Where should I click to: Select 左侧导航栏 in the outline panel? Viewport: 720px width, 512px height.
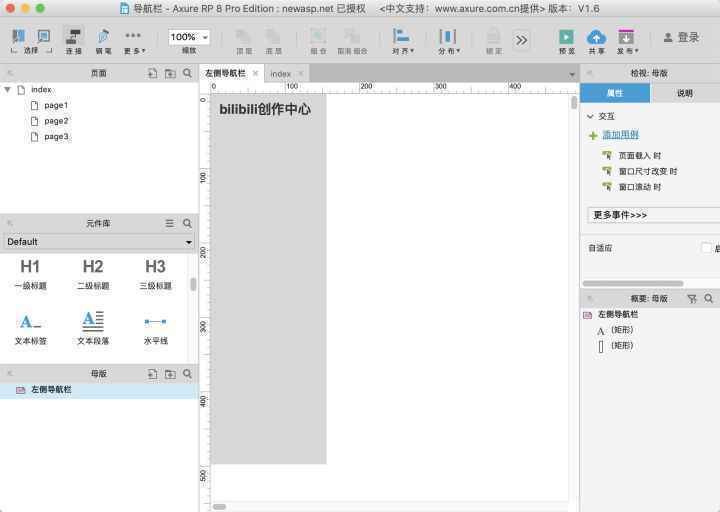(x=617, y=315)
